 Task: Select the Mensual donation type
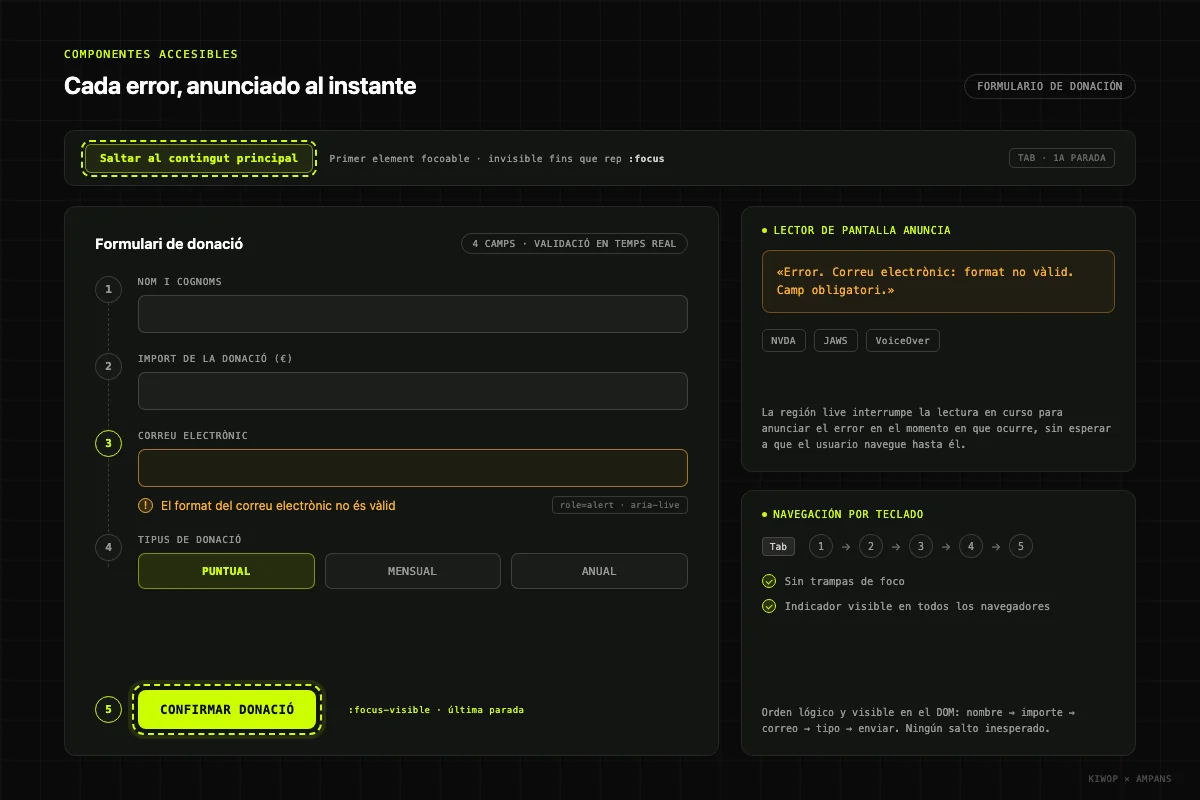[412, 571]
